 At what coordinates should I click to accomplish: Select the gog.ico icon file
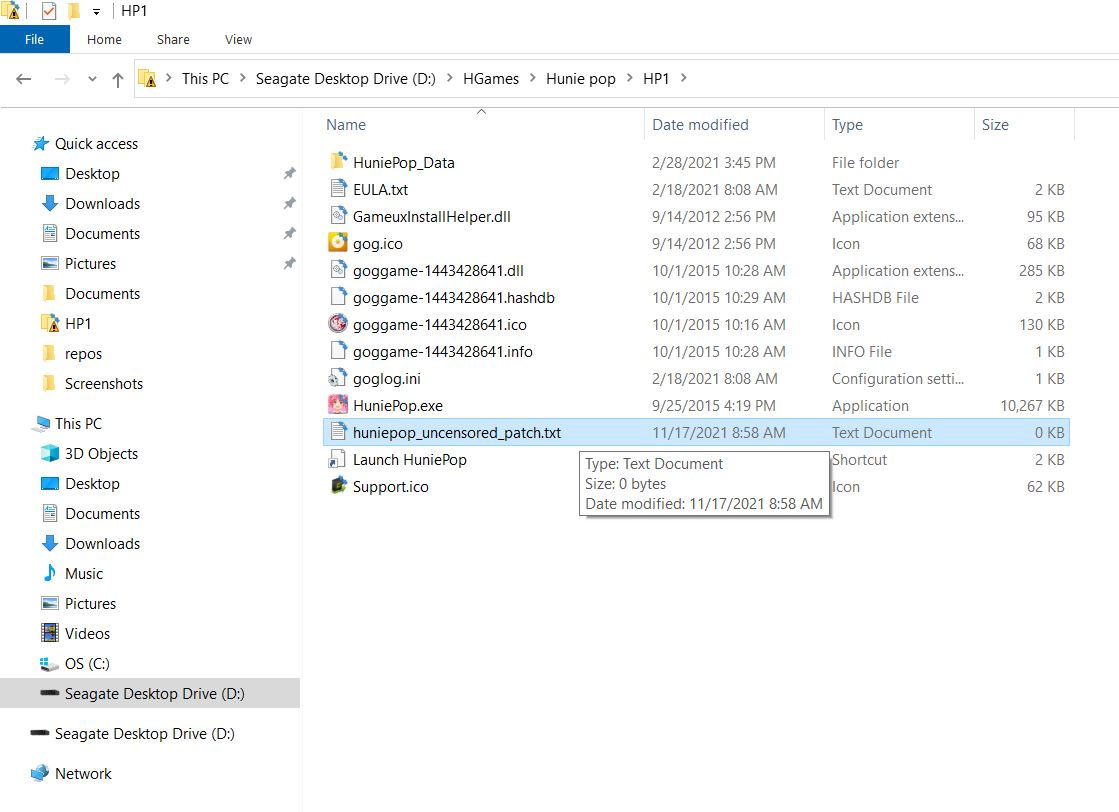[x=337, y=244]
